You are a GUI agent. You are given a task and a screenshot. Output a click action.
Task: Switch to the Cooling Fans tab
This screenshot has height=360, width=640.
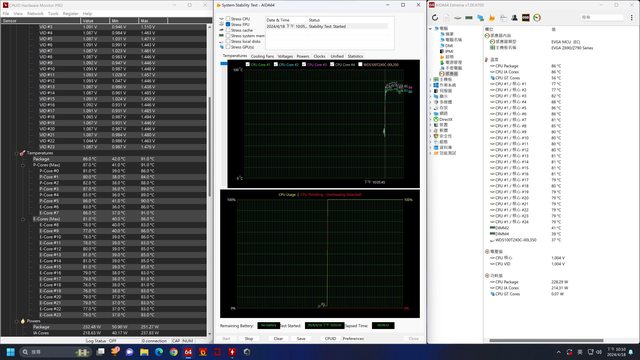tap(262, 56)
